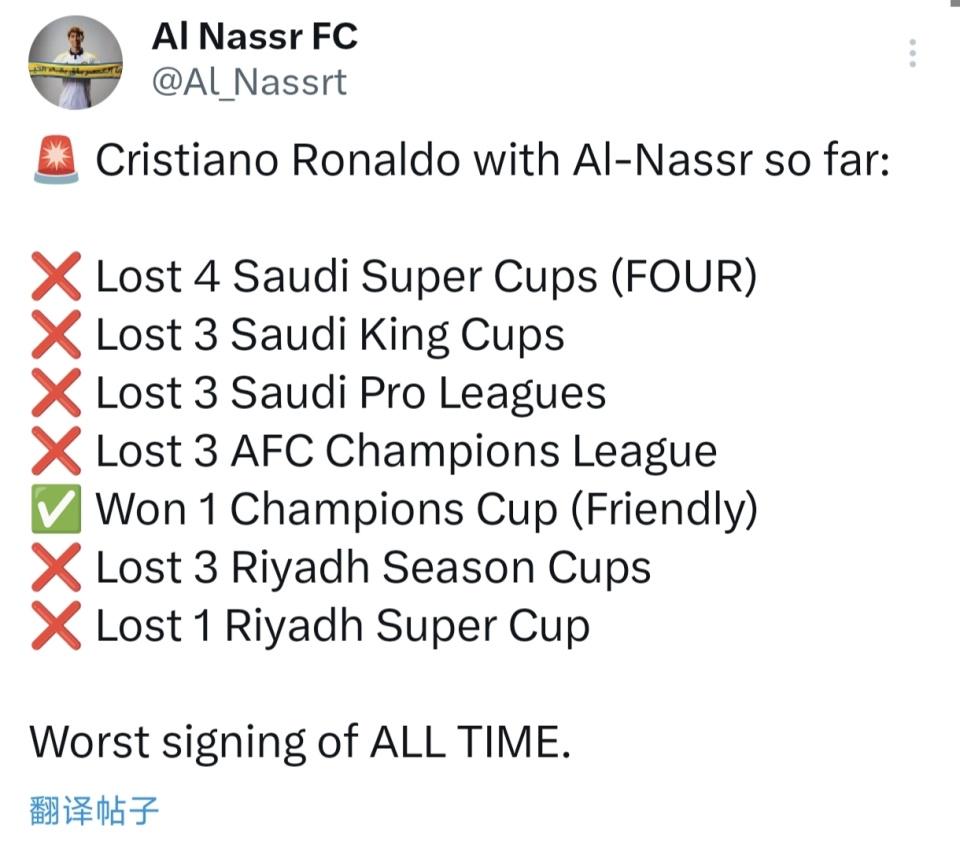
Task: Click the "Lost 3 AFC Champions League" text
Action: (x=406, y=451)
